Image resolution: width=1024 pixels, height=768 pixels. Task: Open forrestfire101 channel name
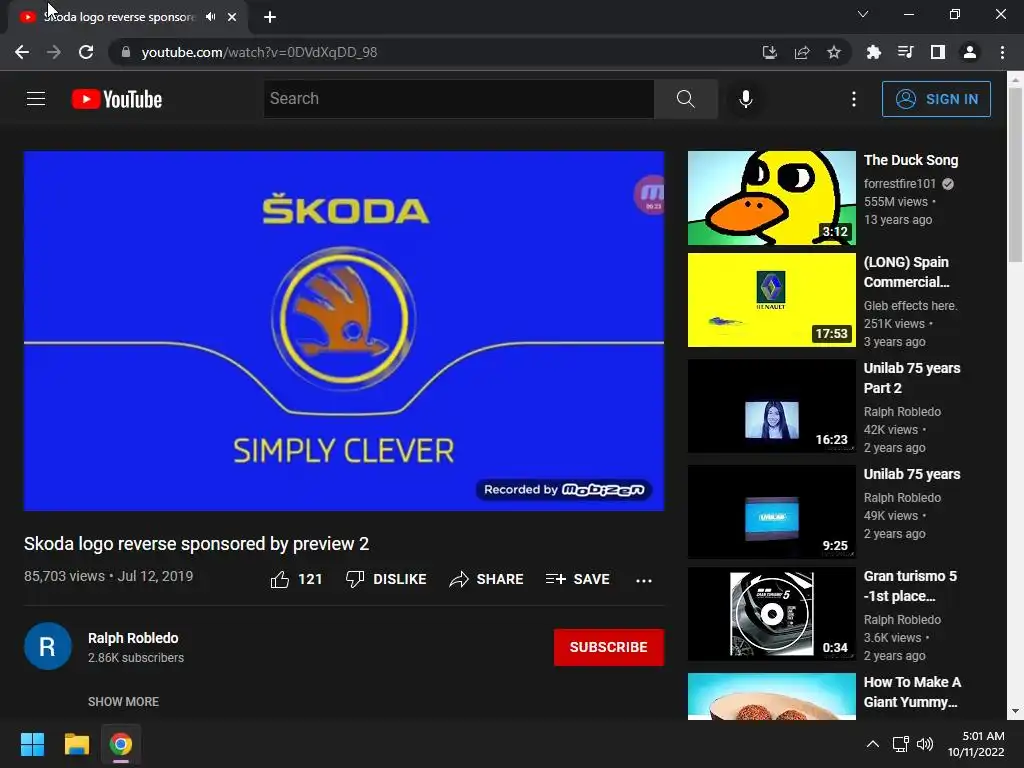(x=900, y=184)
